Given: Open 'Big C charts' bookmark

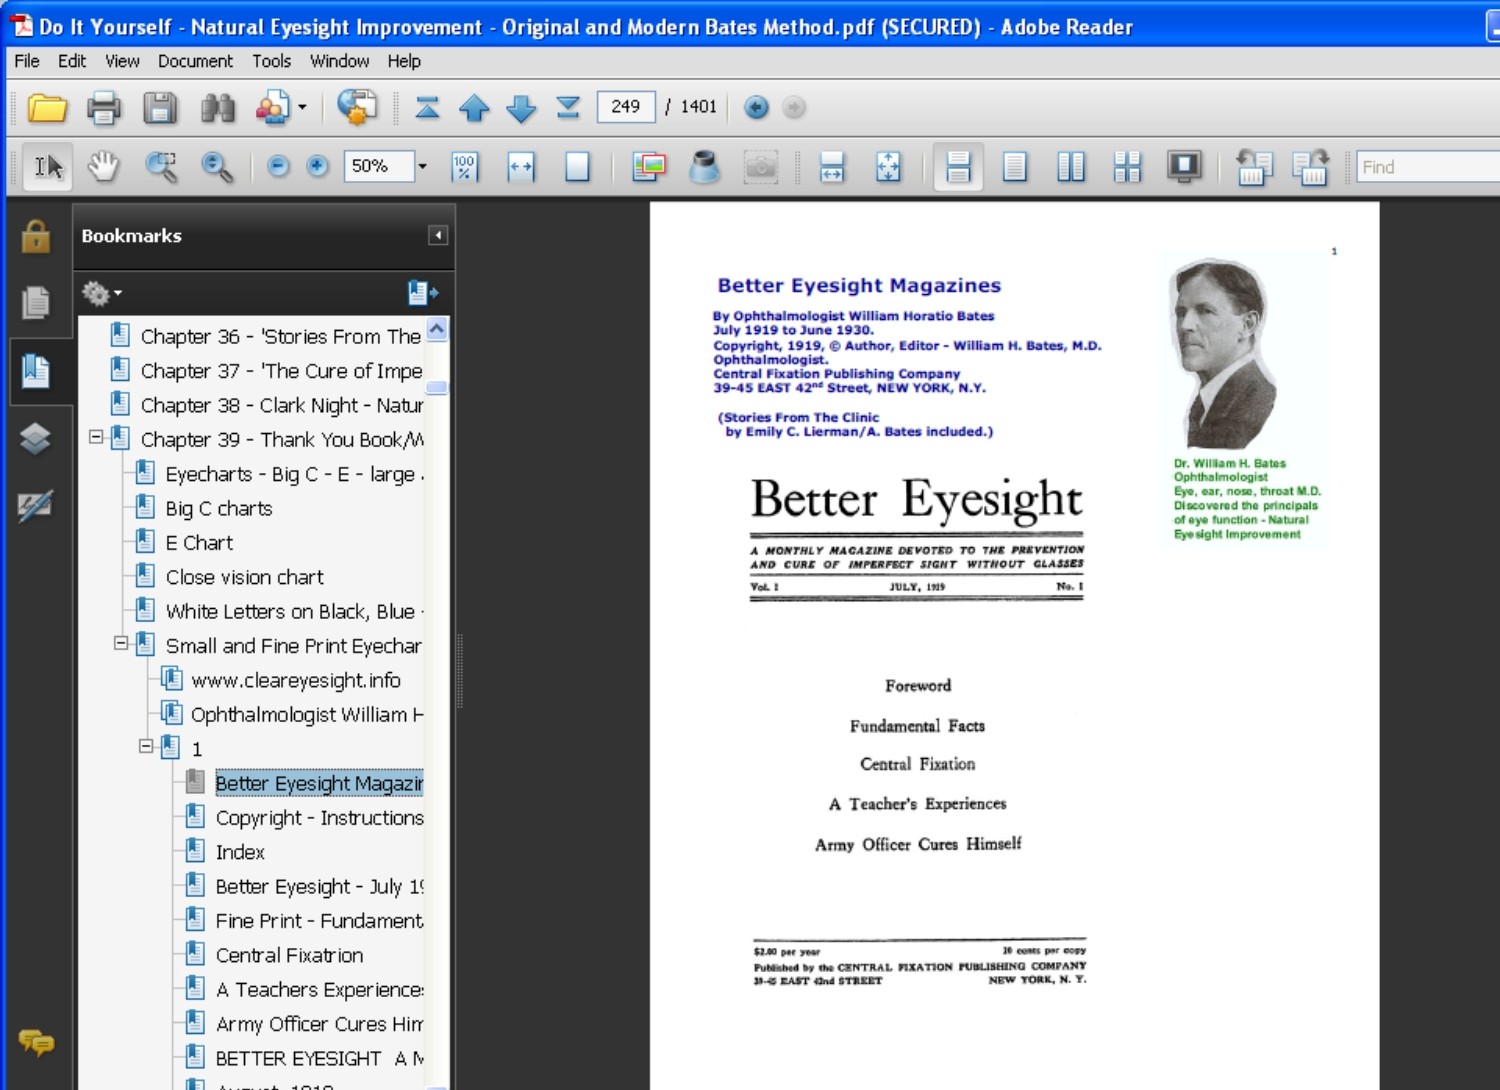Looking at the screenshot, I should click(x=218, y=508).
